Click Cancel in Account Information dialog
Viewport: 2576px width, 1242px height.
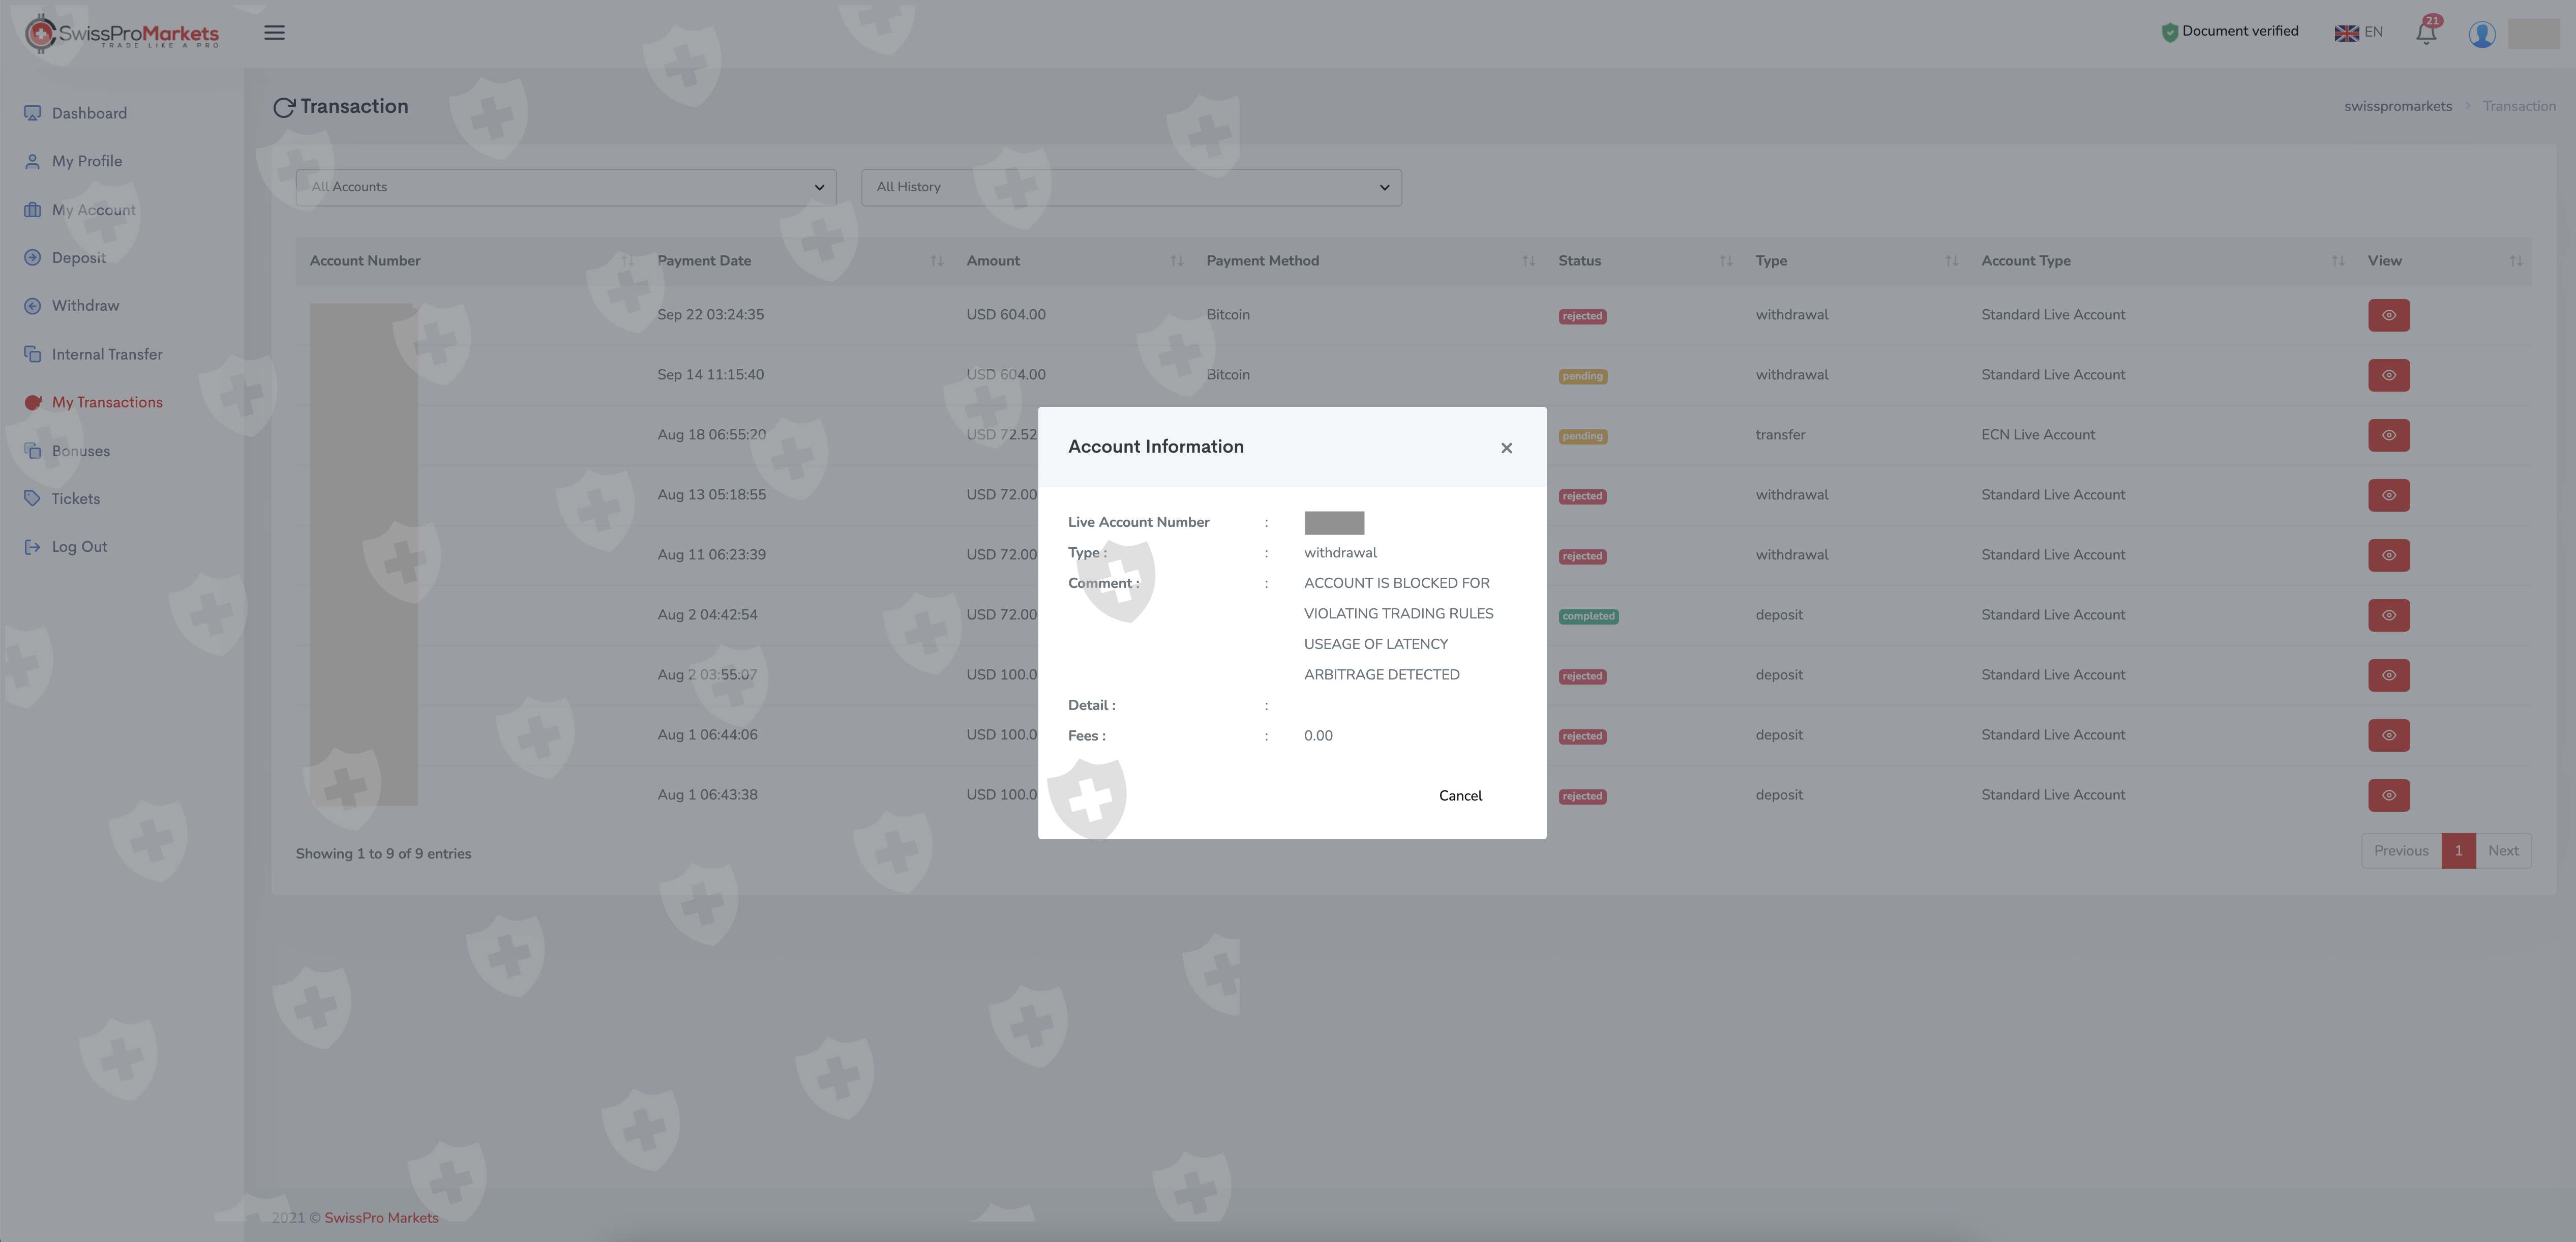(x=1460, y=796)
